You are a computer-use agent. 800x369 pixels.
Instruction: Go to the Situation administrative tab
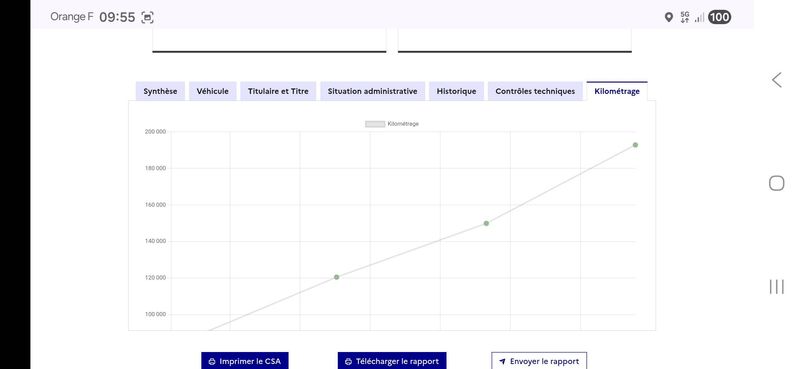click(372, 91)
